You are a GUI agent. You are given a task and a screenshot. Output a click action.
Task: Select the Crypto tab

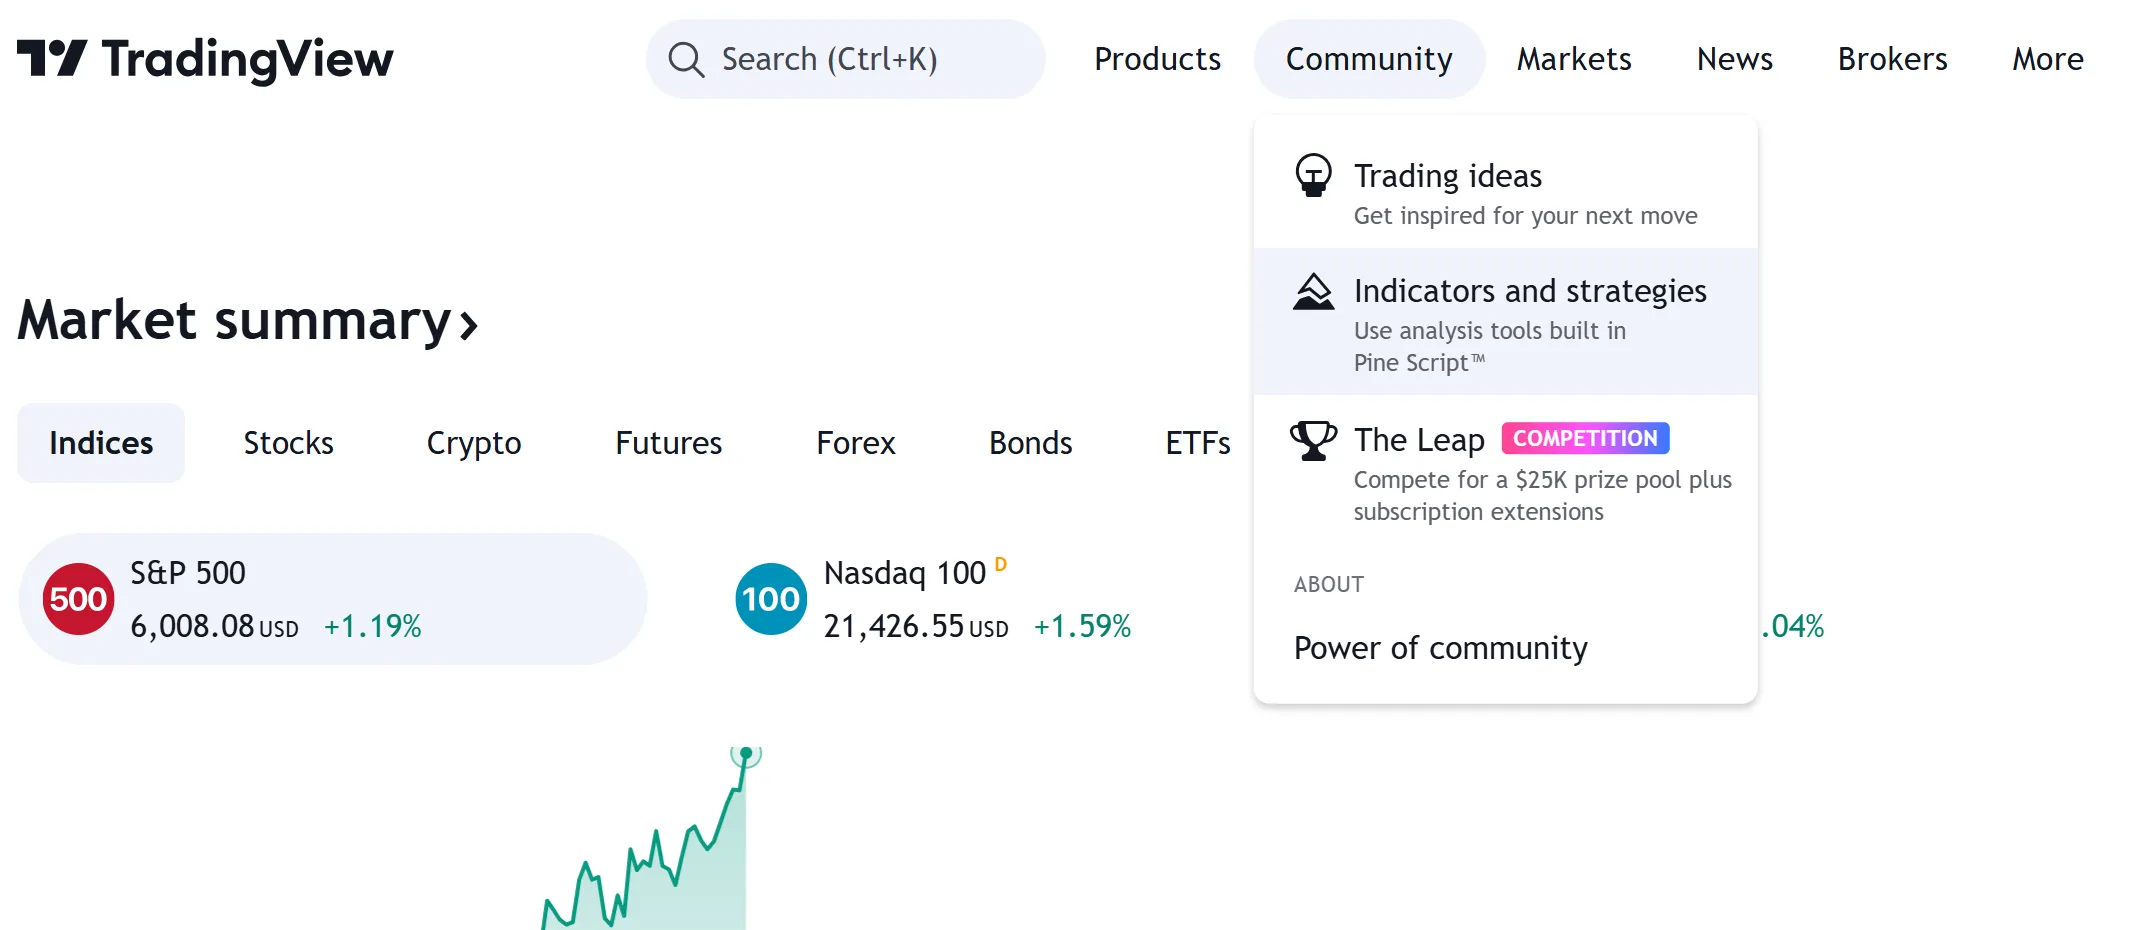pyautogui.click(x=474, y=443)
